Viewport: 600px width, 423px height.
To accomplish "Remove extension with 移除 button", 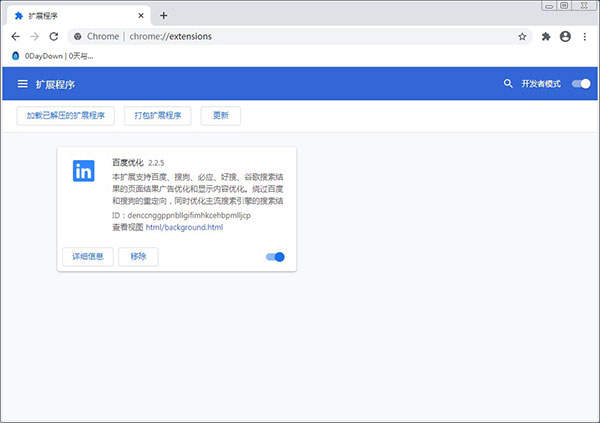I will (x=138, y=256).
